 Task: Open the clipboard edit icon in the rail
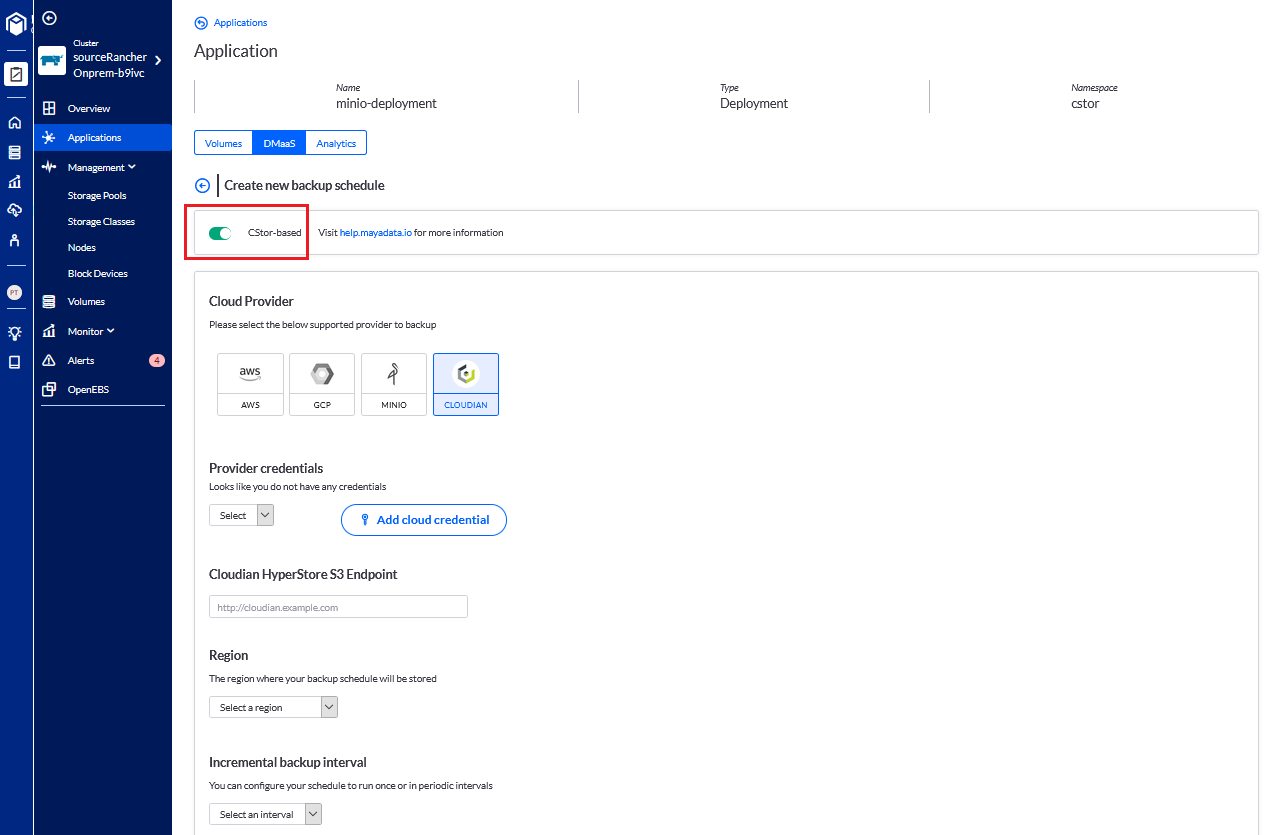click(16, 75)
